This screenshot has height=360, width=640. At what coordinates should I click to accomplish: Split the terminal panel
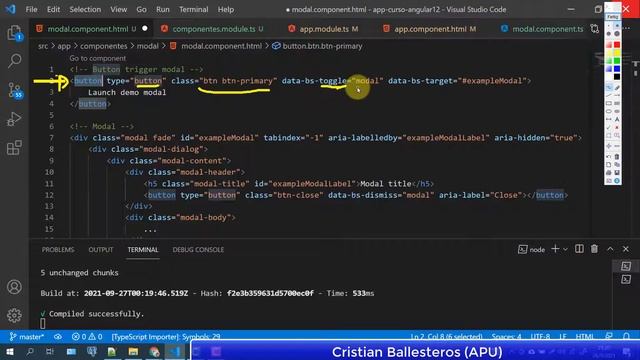click(579, 249)
